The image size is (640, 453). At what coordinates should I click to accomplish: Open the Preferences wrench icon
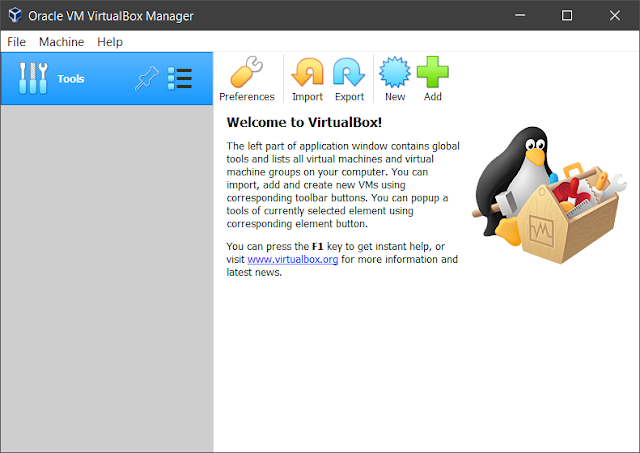247,72
